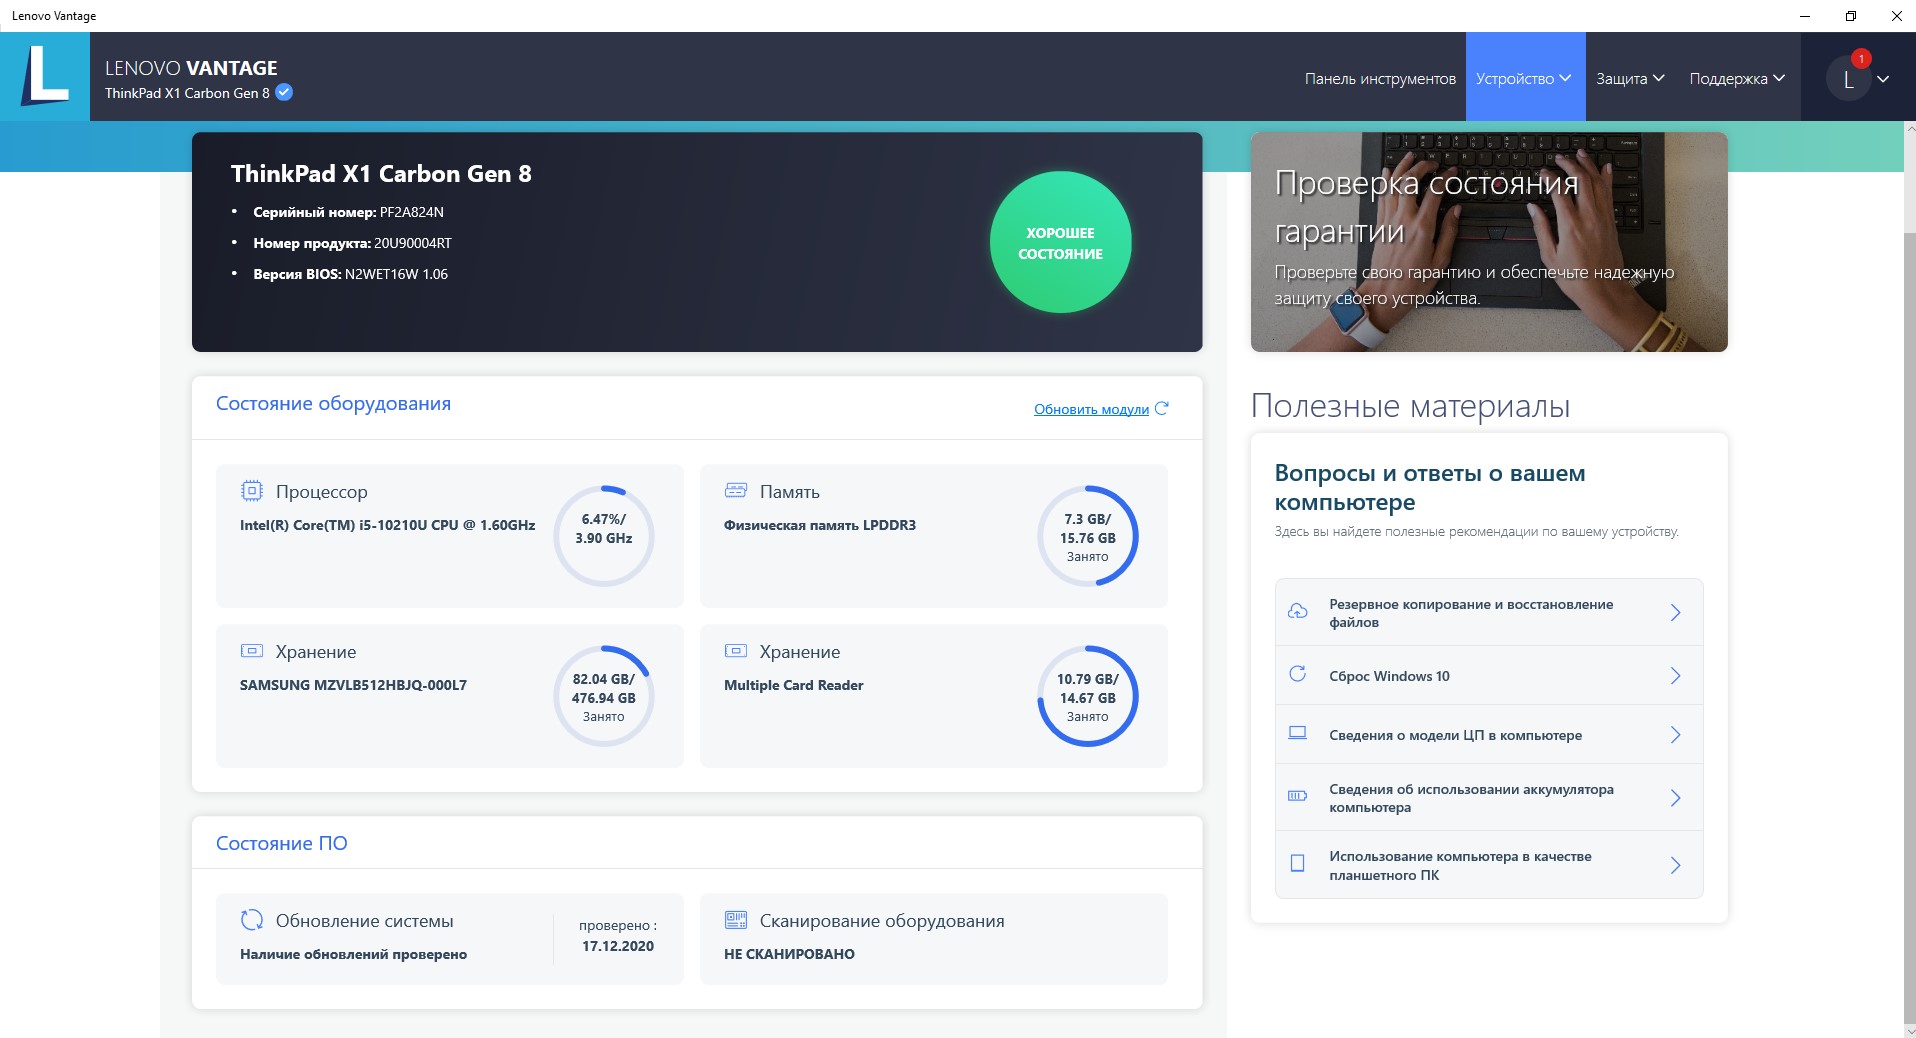Expand the Устройство dropdown chevron
The width and height of the screenshot is (1916, 1038).
pos(1565,78)
